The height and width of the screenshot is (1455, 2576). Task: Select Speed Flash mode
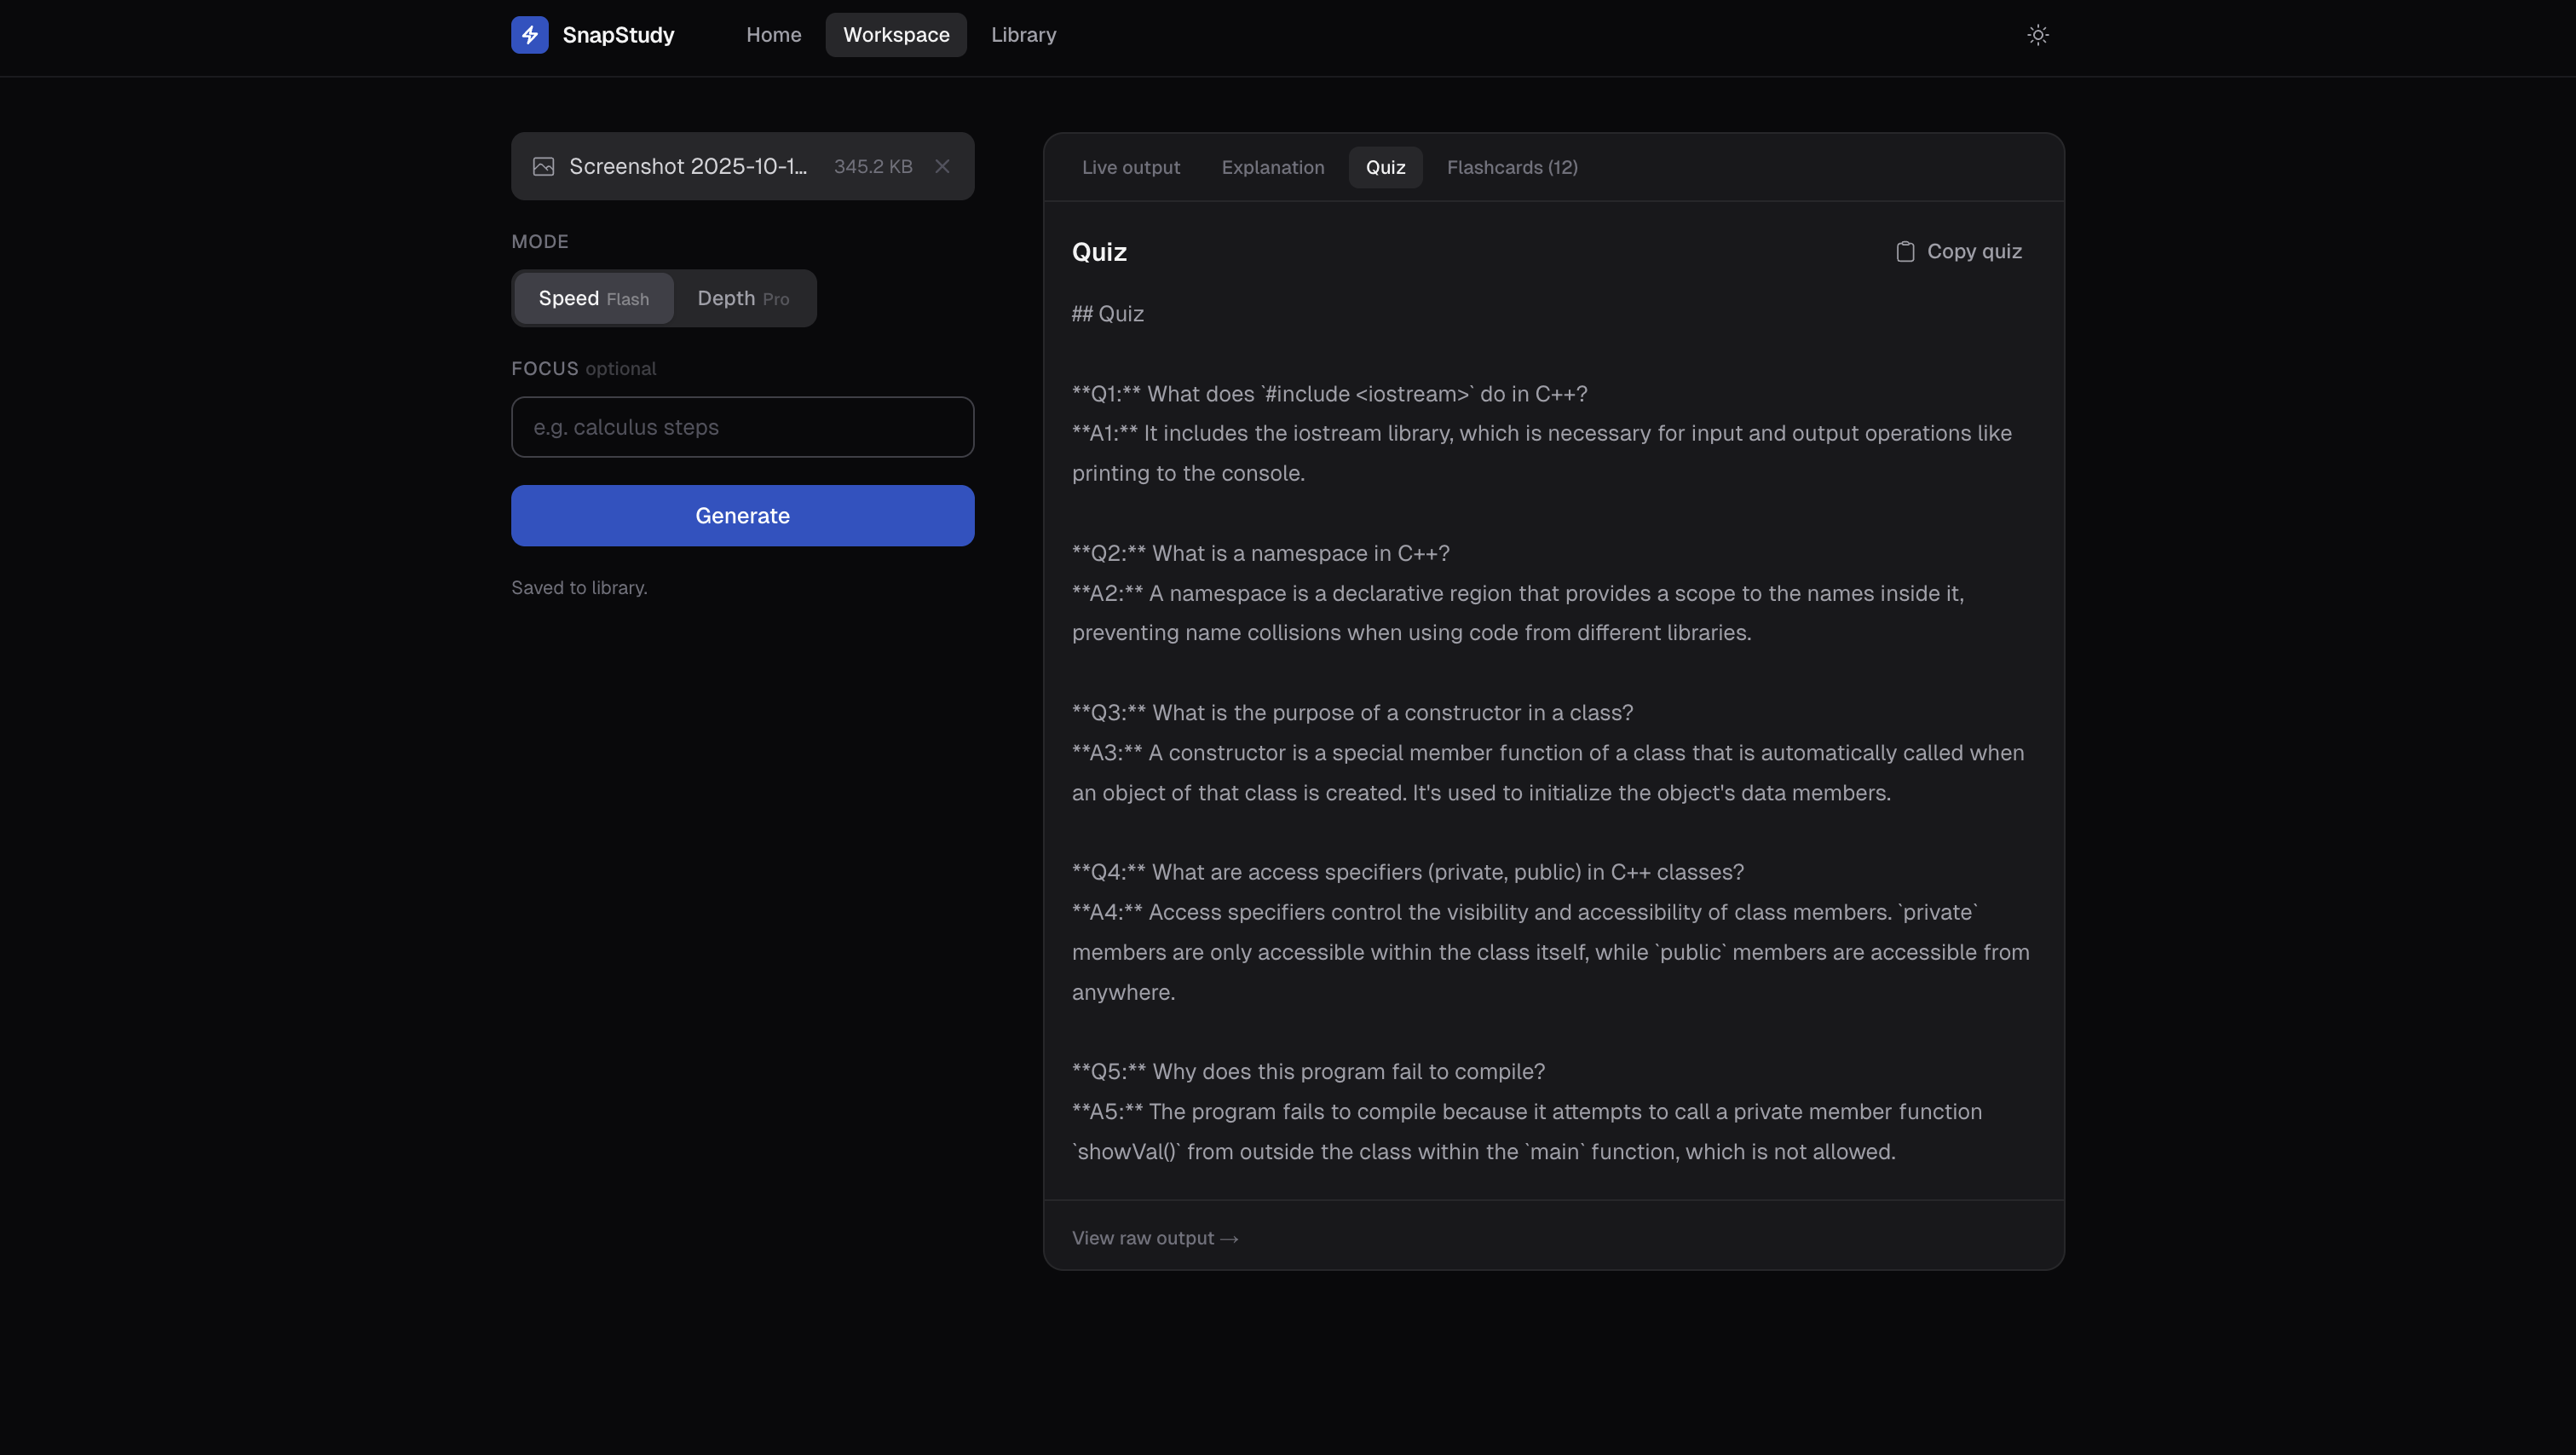pyautogui.click(x=593, y=299)
